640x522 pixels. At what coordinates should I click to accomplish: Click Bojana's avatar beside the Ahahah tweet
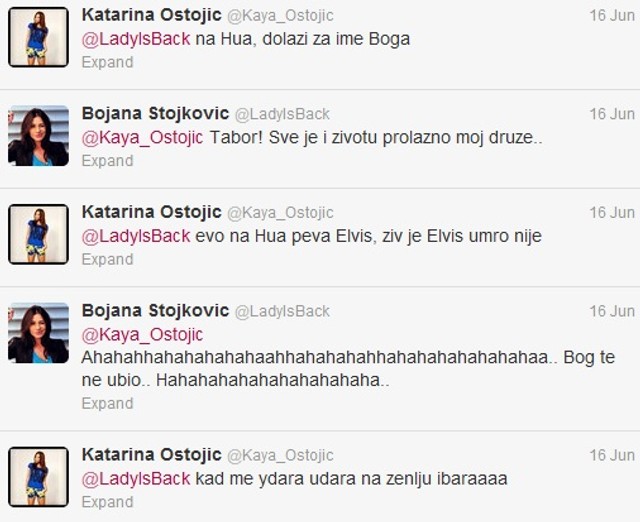coord(38,333)
